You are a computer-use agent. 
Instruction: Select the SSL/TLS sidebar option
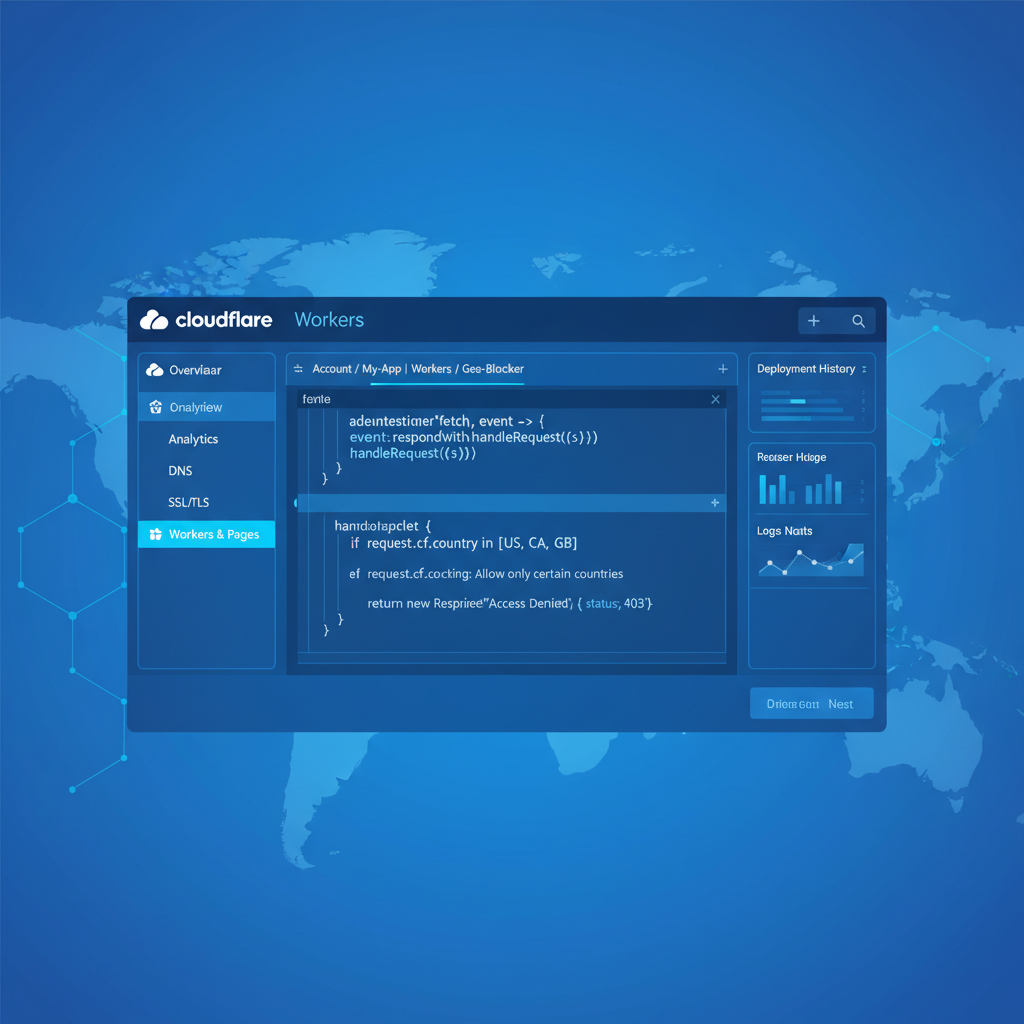tap(187, 502)
